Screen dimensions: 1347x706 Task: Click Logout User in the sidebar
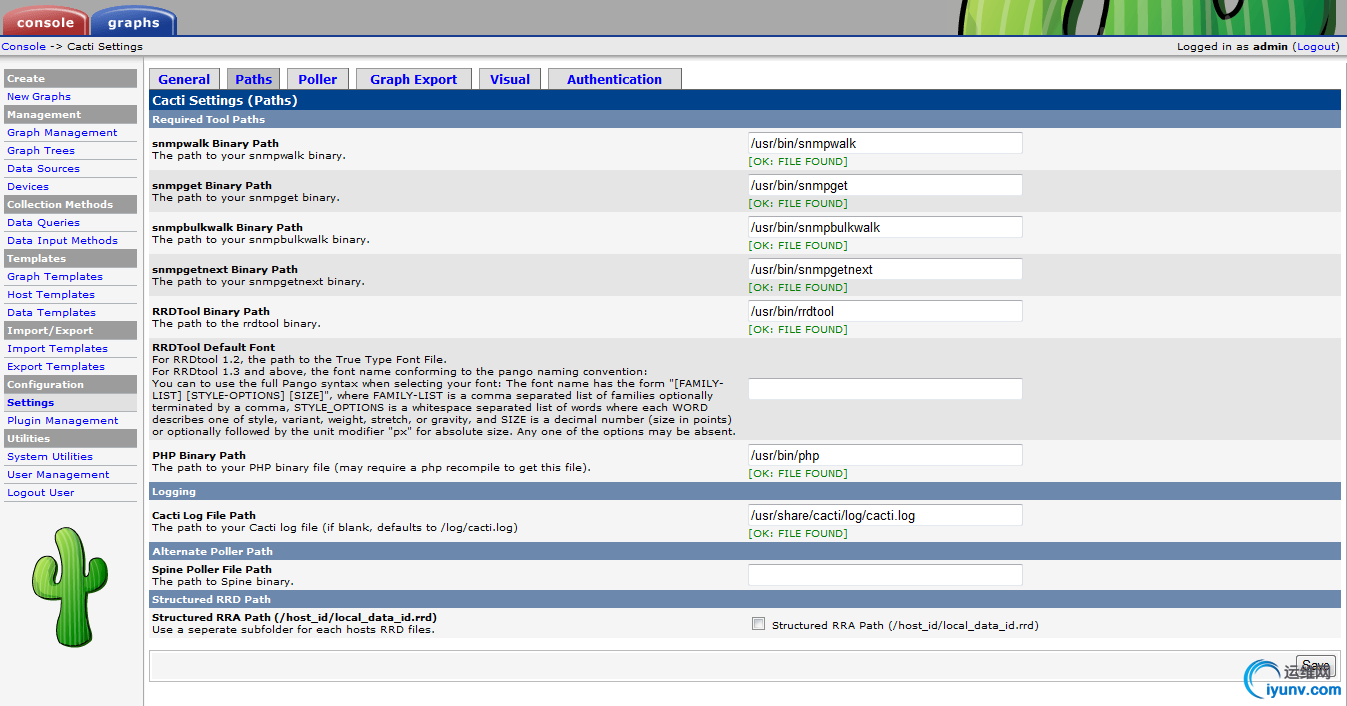(41, 493)
